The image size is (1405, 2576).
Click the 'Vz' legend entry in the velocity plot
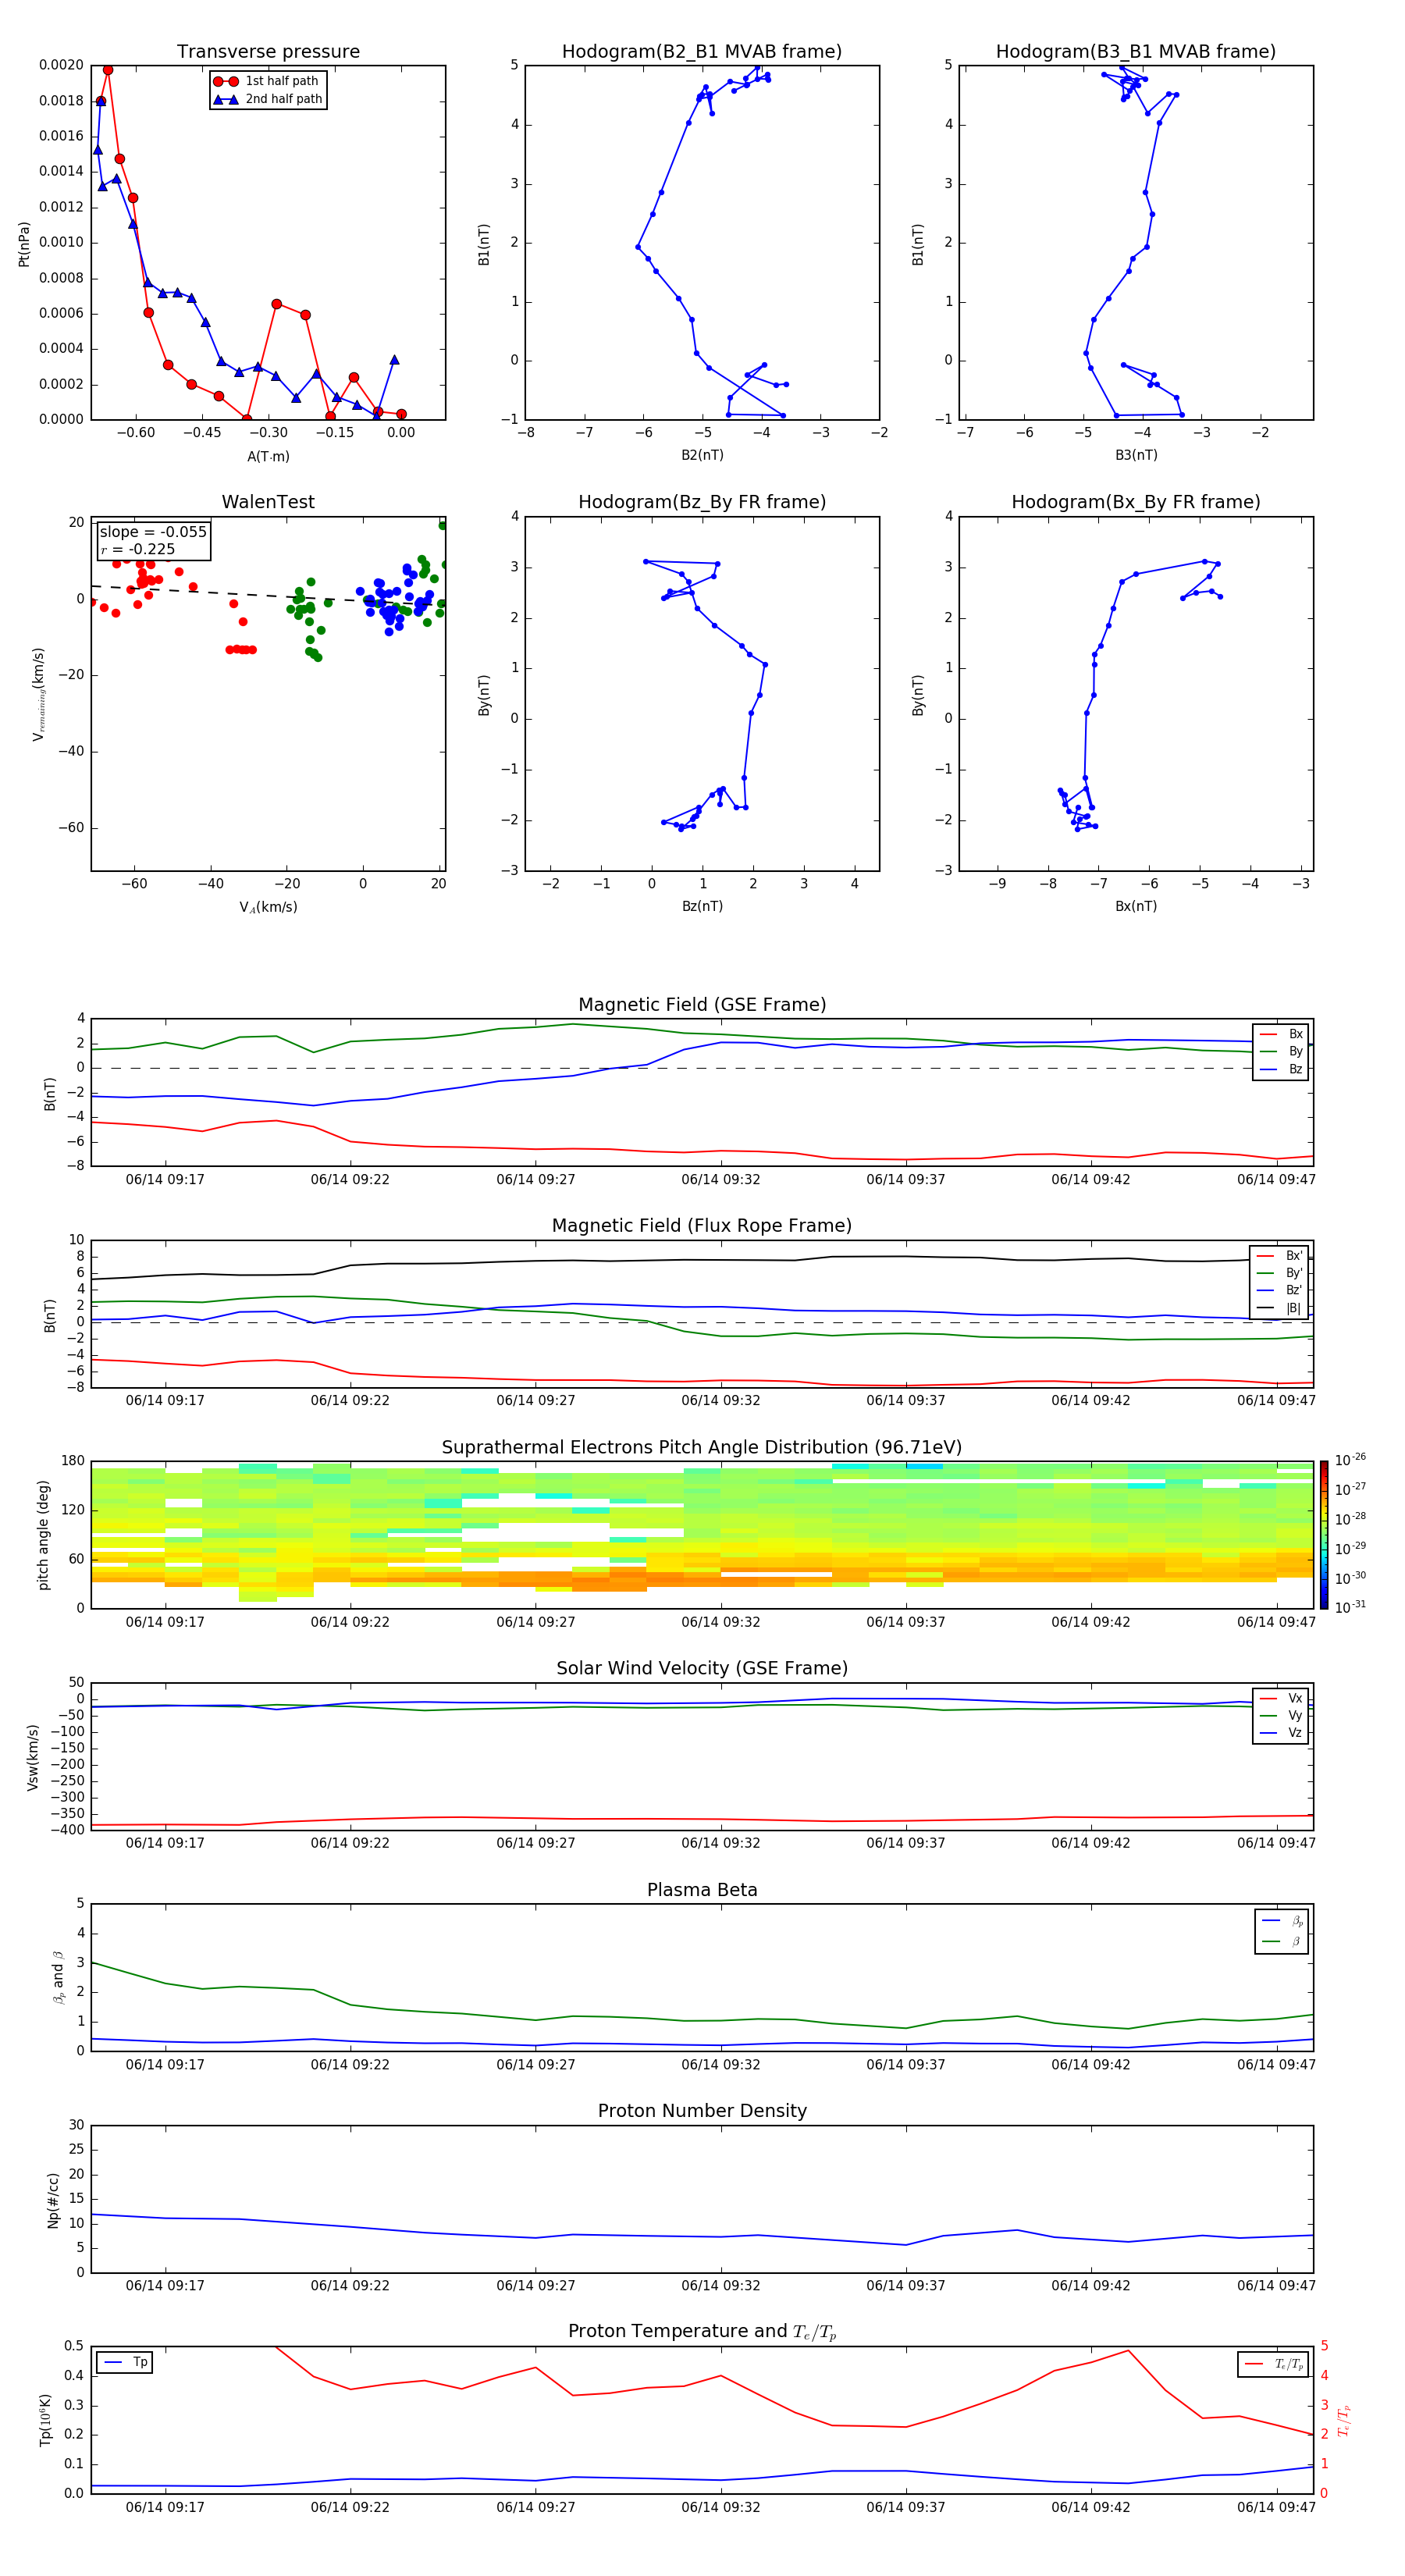click(x=1281, y=1733)
